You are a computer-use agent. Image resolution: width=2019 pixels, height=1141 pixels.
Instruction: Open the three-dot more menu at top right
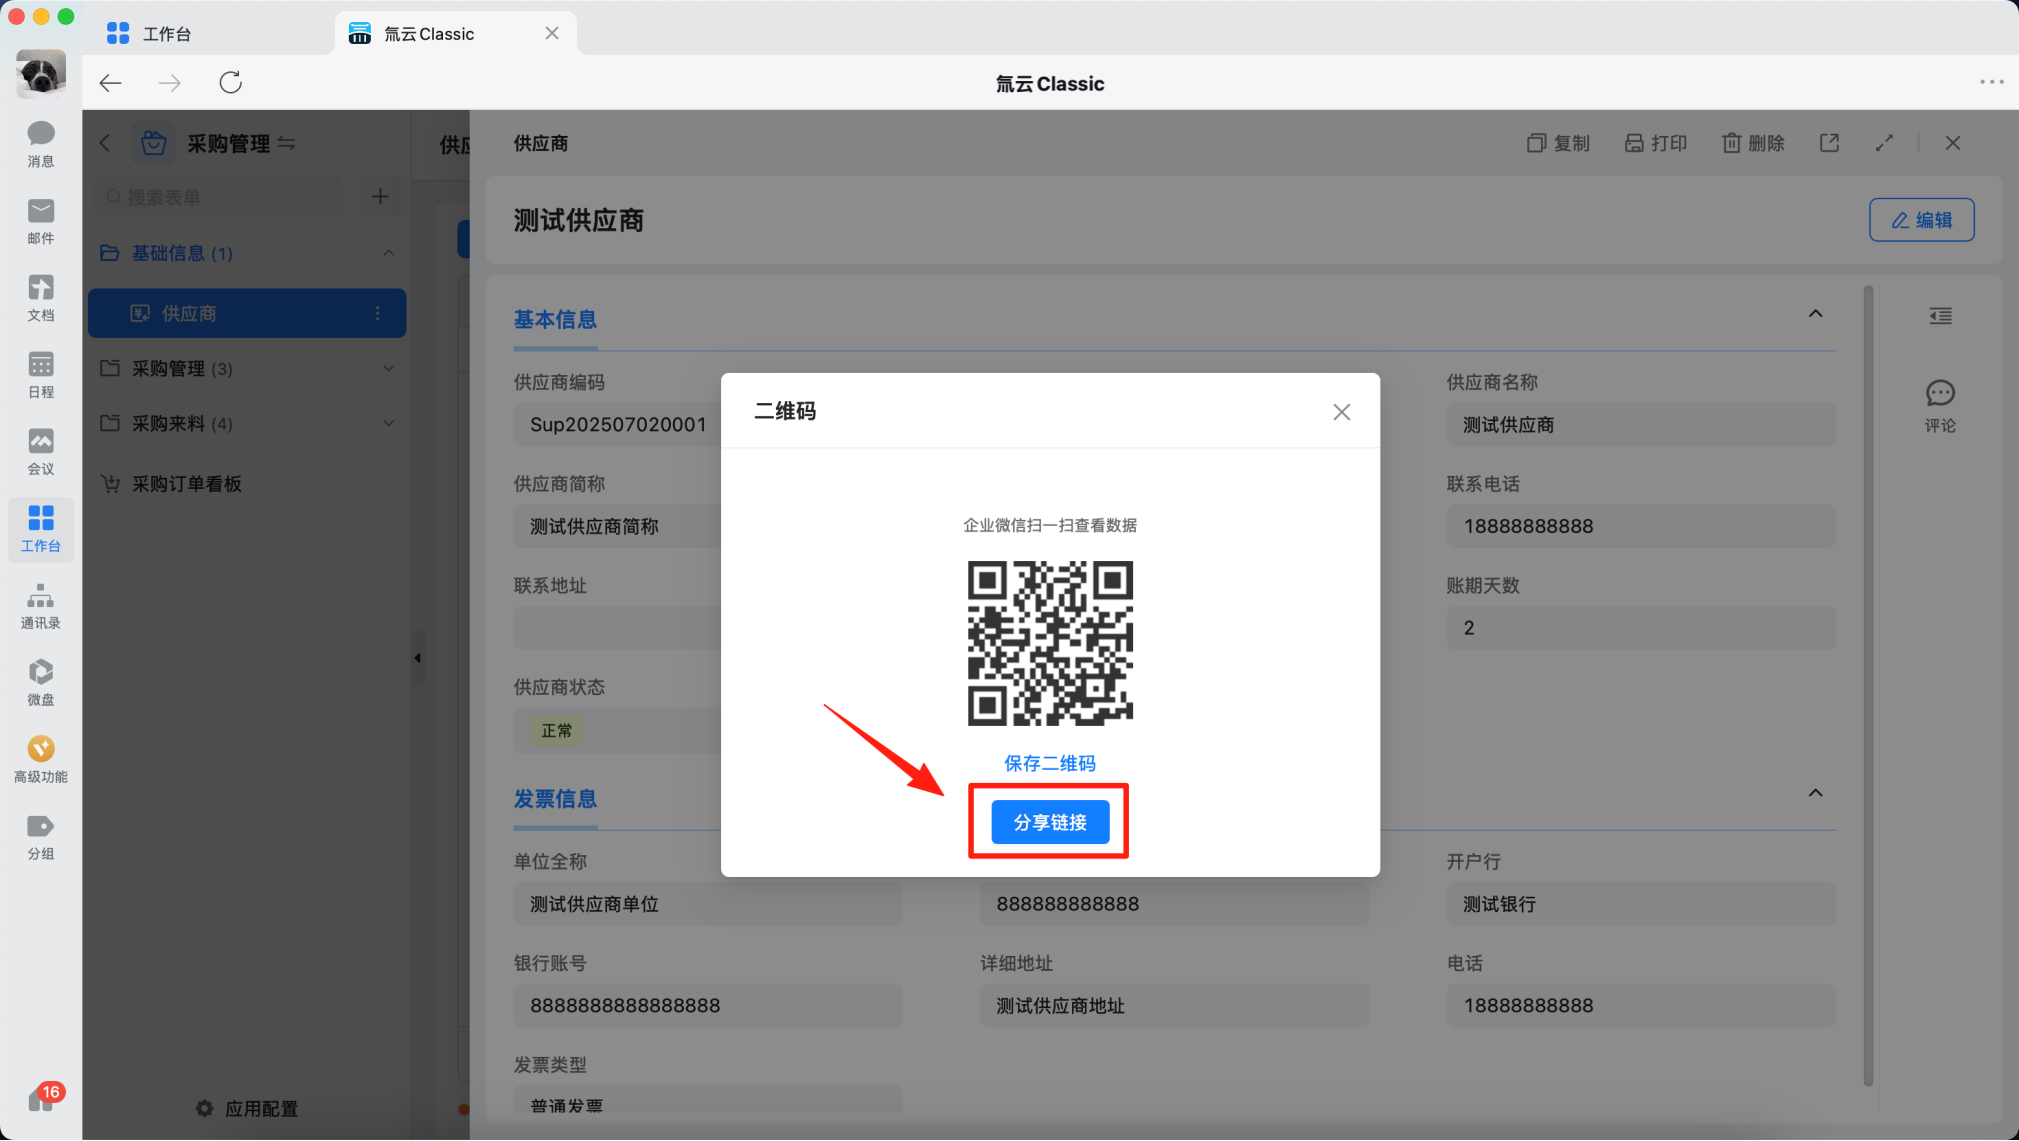point(1991,82)
